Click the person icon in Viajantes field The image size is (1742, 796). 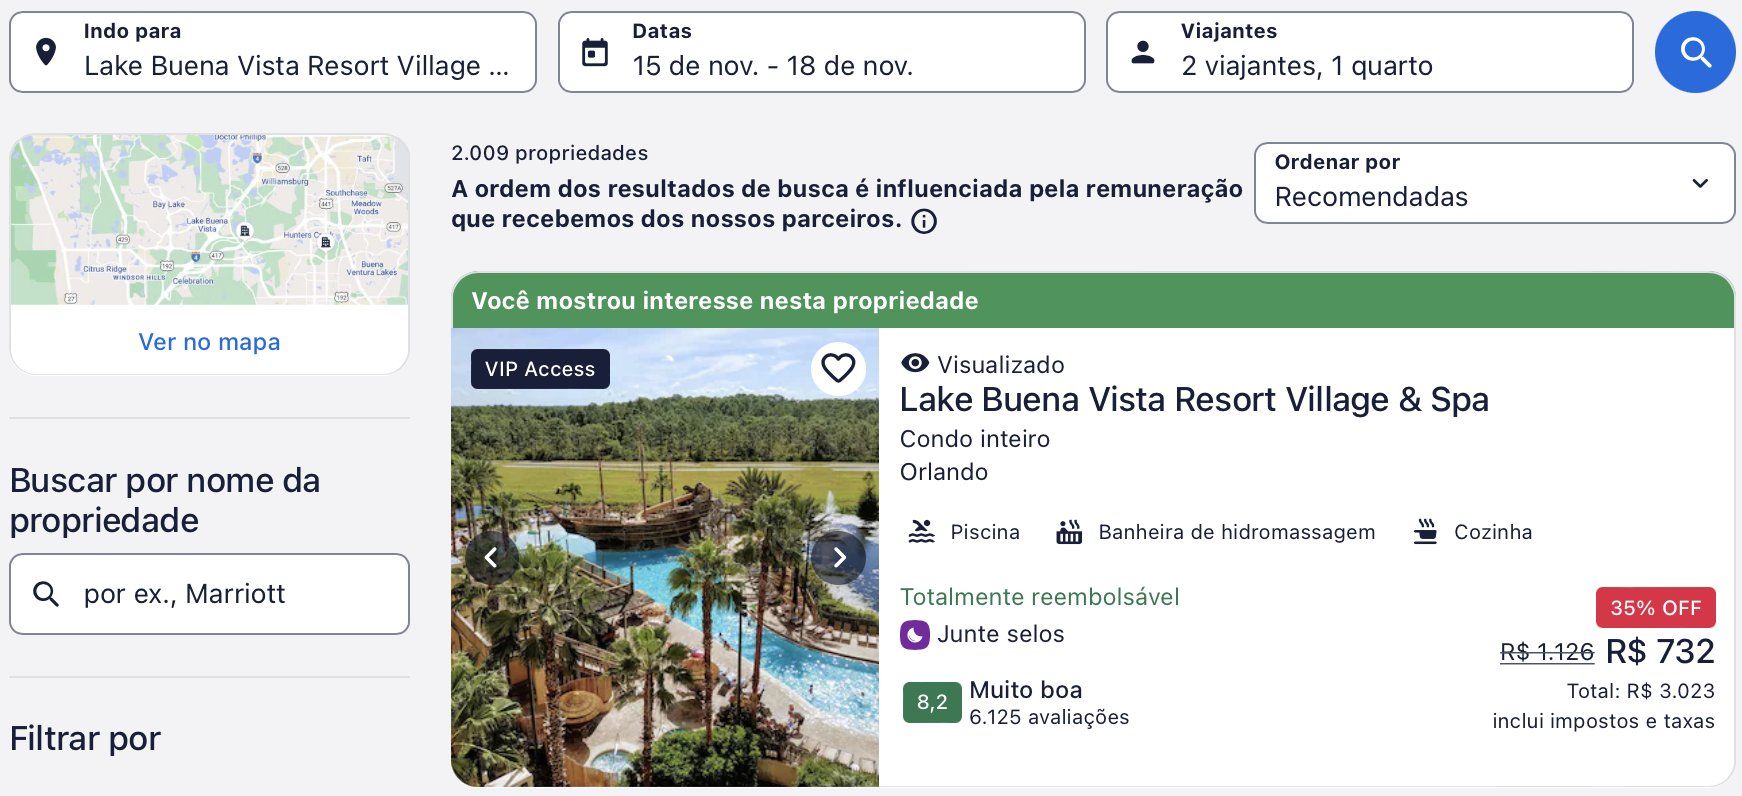click(x=1143, y=52)
